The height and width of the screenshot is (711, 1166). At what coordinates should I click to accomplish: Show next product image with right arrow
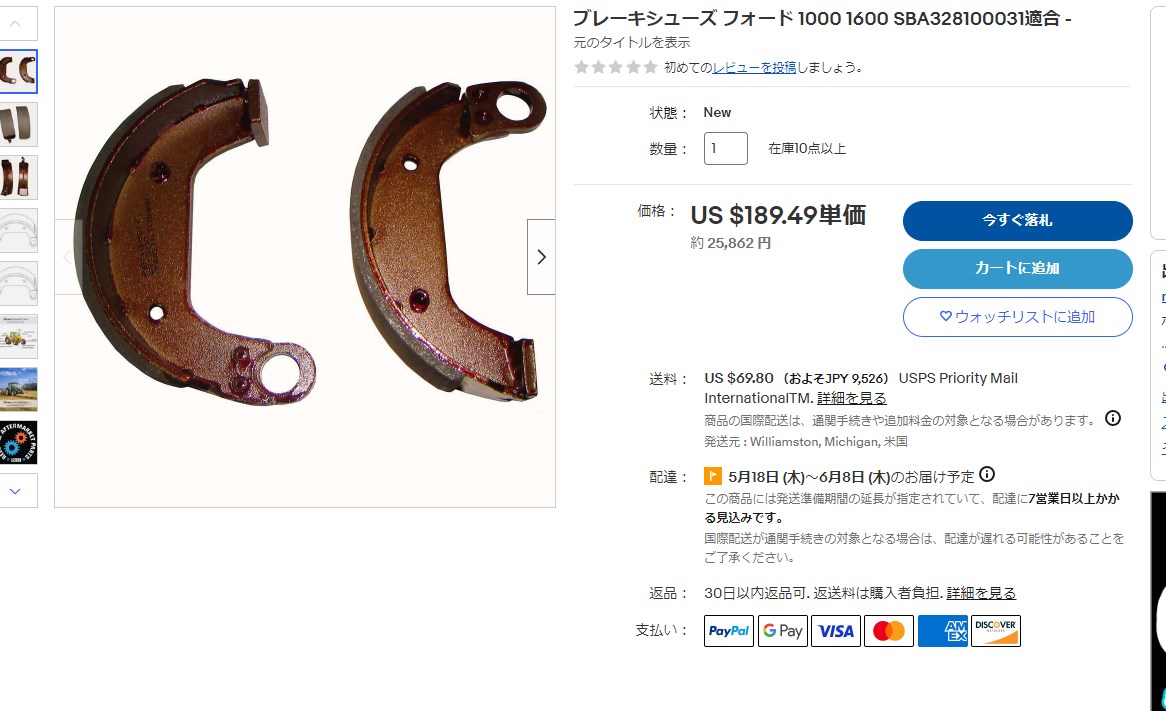(541, 257)
